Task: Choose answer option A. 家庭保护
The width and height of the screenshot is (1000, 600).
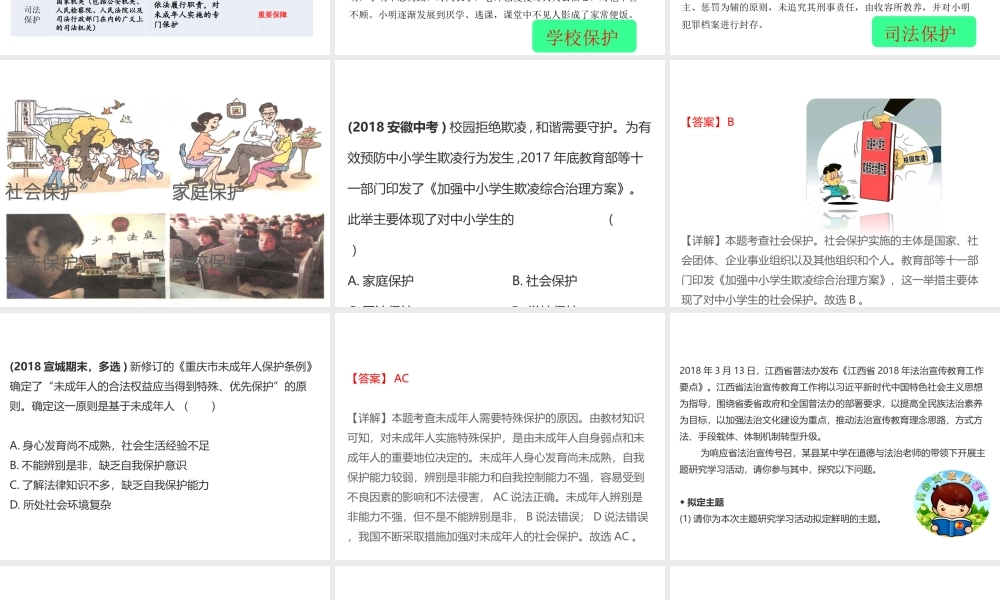Action: pyautogui.click(x=381, y=281)
